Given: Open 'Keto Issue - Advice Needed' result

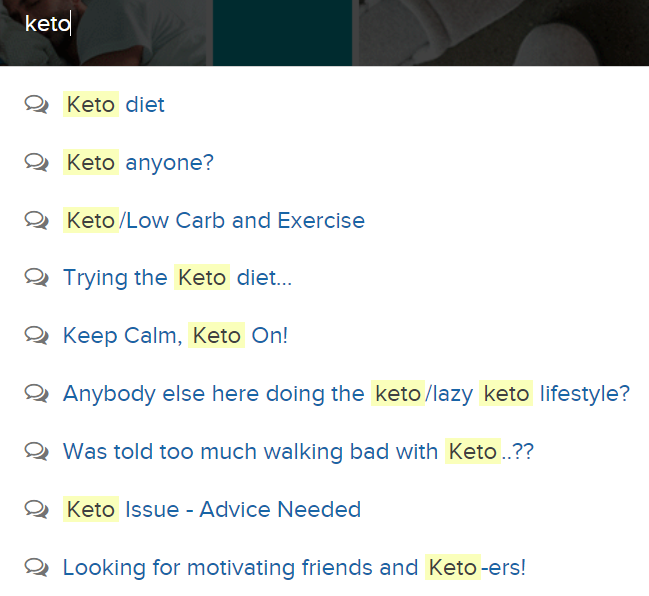Looking at the screenshot, I should point(212,509).
